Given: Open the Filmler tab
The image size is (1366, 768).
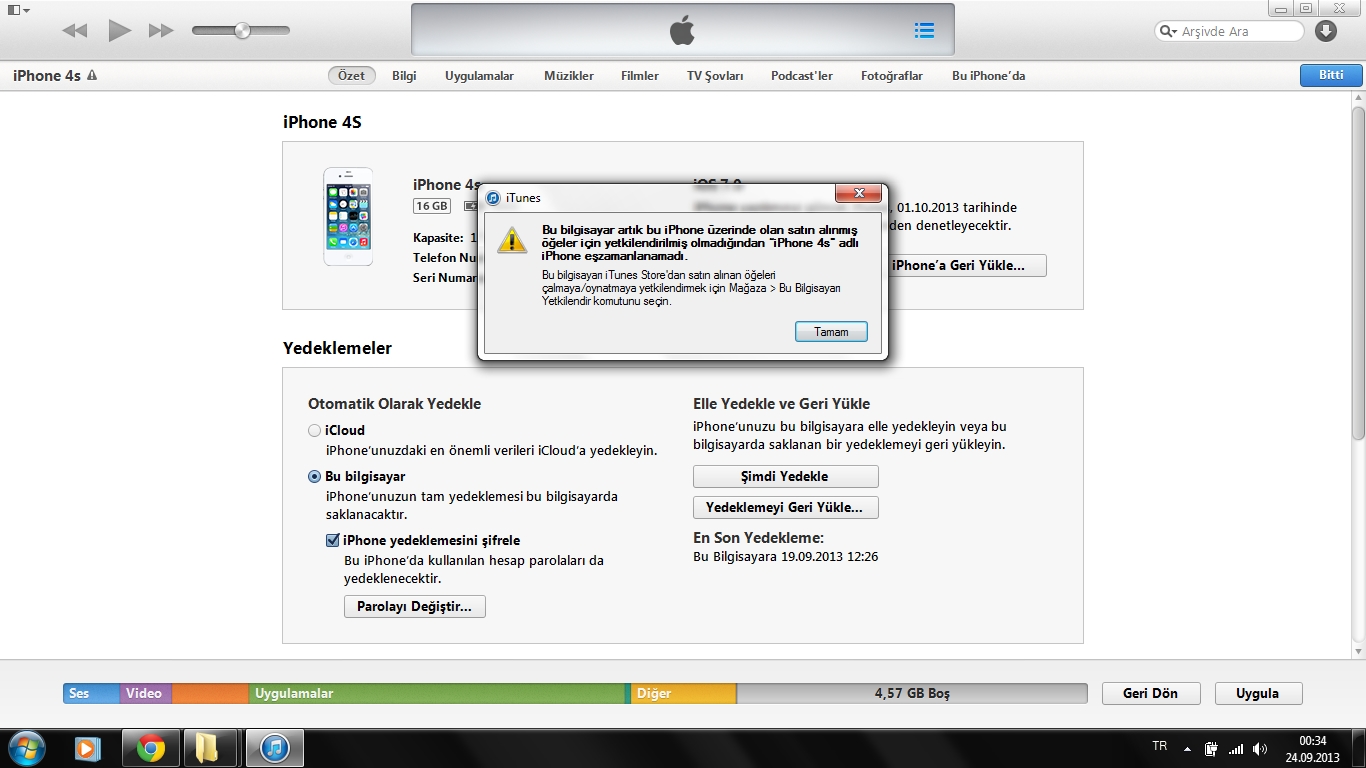Looking at the screenshot, I should pos(640,76).
